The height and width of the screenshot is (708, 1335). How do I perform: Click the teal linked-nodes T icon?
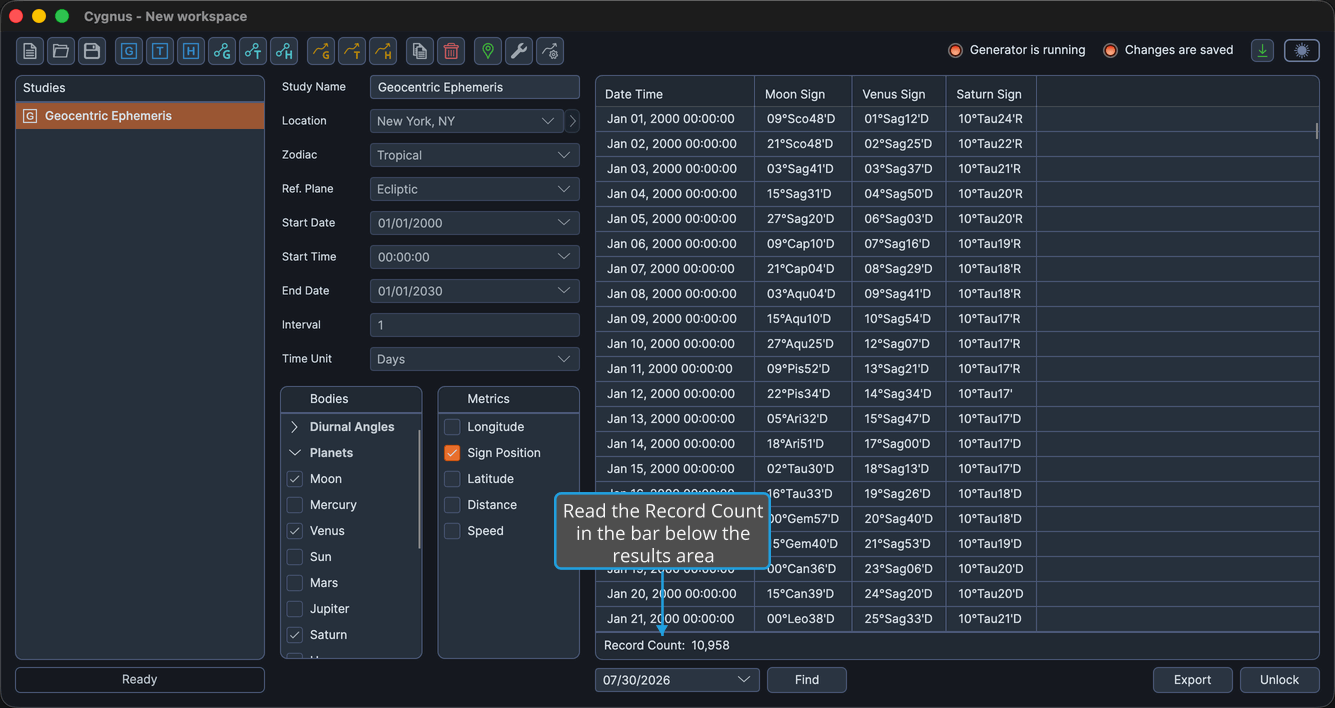tap(253, 51)
